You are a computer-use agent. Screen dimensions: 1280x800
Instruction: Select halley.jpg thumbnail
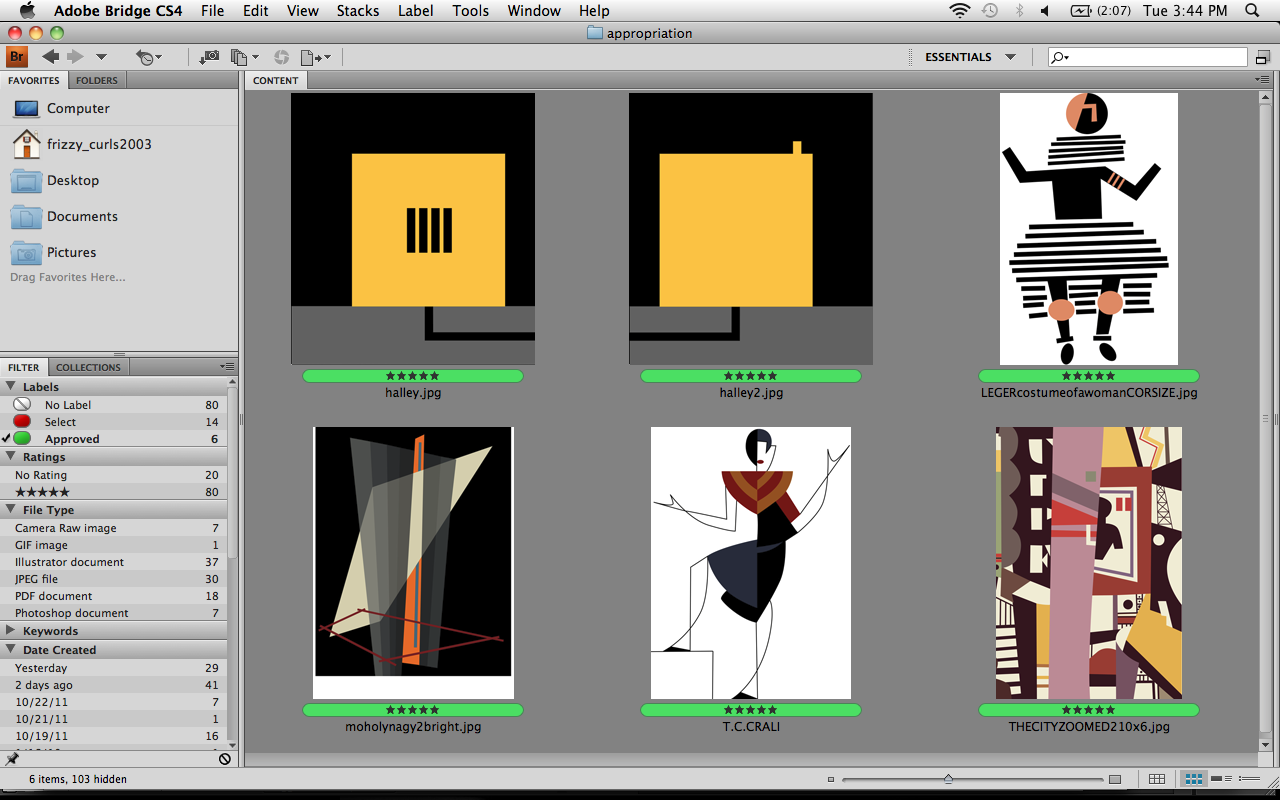pyautogui.click(x=413, y=229)
